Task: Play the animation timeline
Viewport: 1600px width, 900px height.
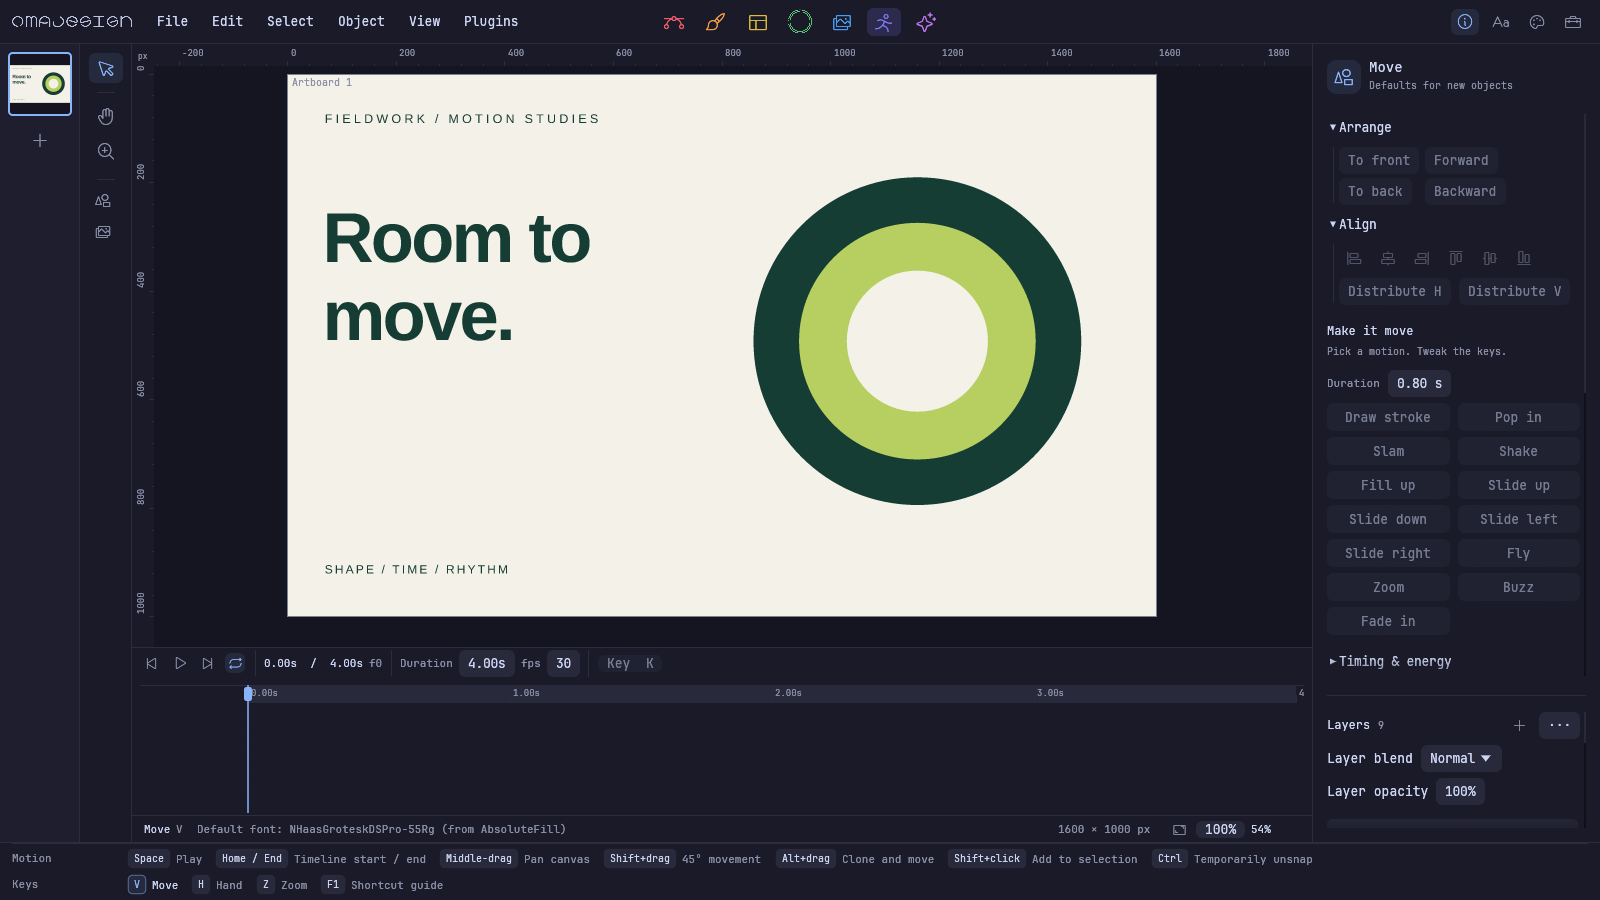Action: [x=180, y=663]
